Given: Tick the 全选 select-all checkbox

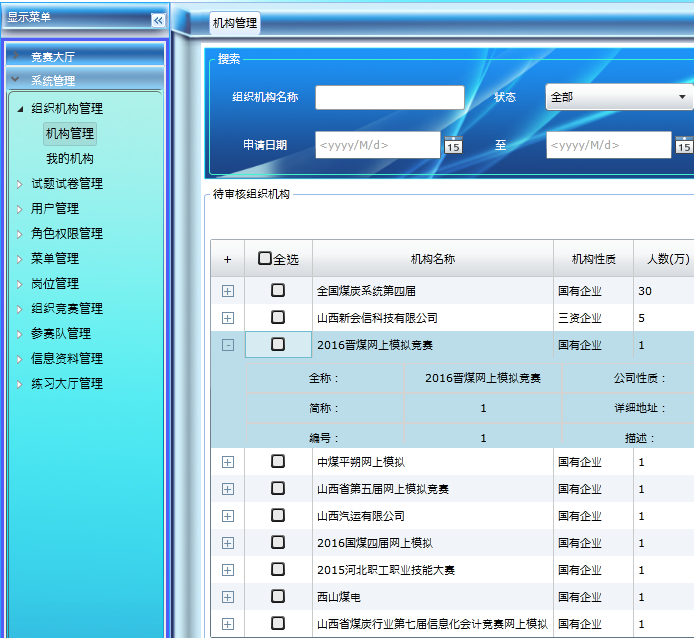Looking at the screenshot, I should [265, 258].
